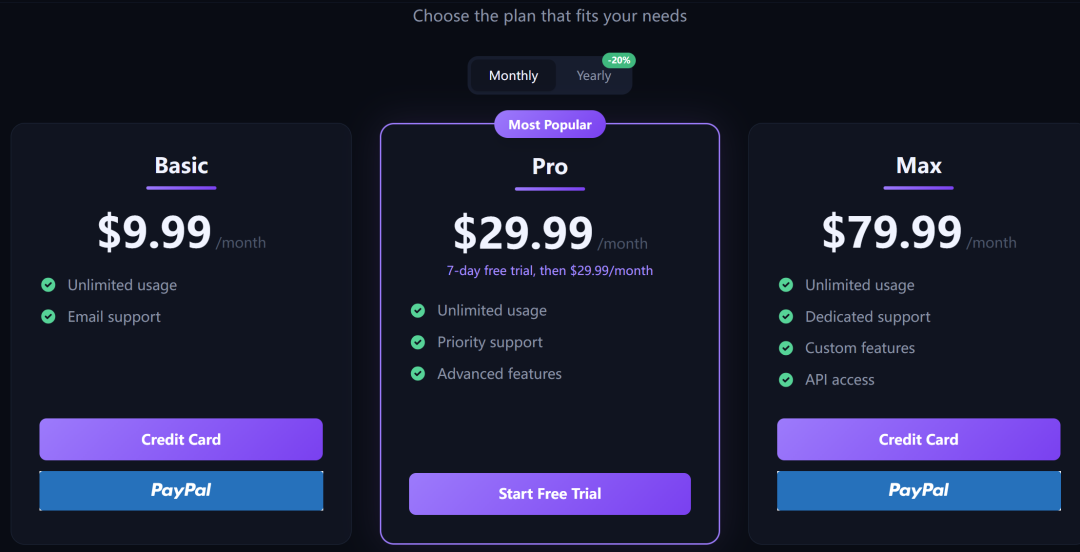Switch billing to Monthly
Image resolution: width=1080 pixels, height=552 pixels.
pos(513,76)
